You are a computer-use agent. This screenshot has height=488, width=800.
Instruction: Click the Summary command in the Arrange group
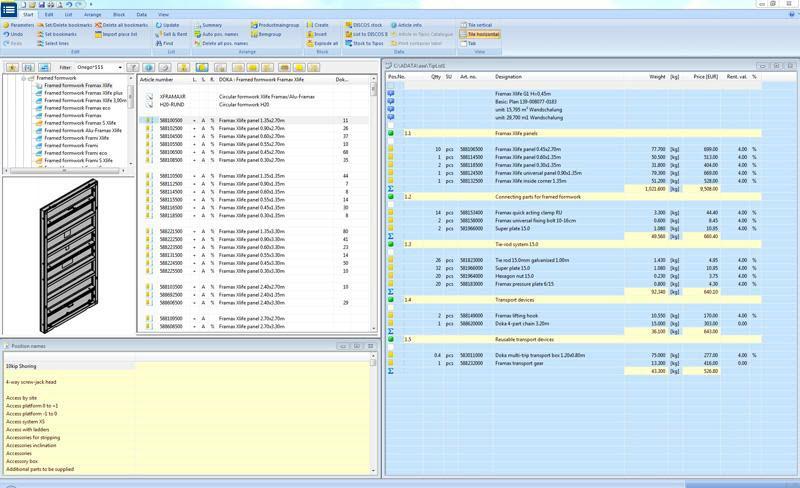point(208,25)
